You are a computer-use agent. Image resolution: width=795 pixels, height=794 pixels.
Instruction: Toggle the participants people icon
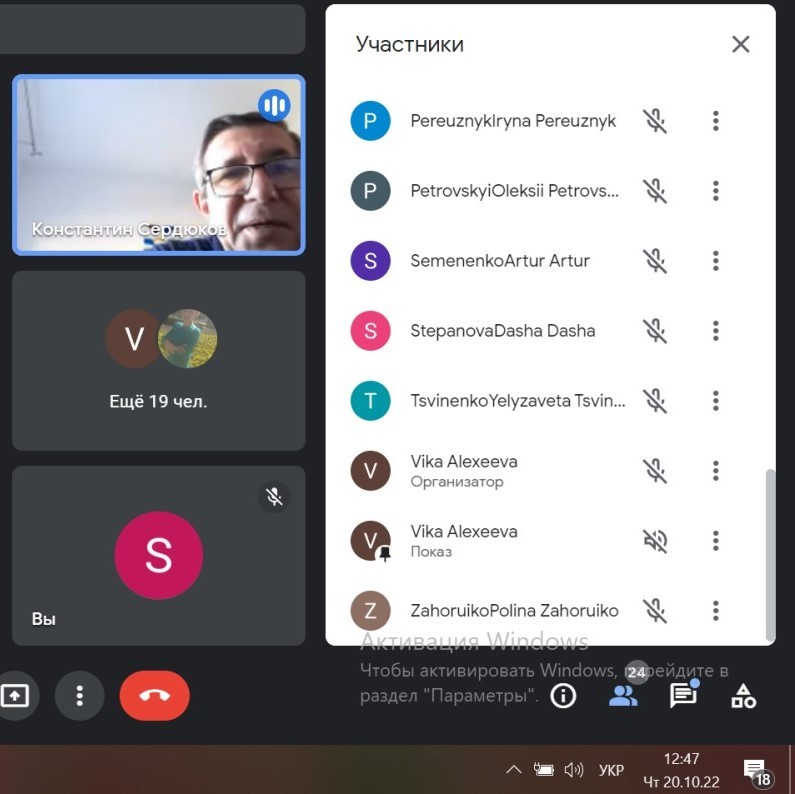[x=623, y=696]
